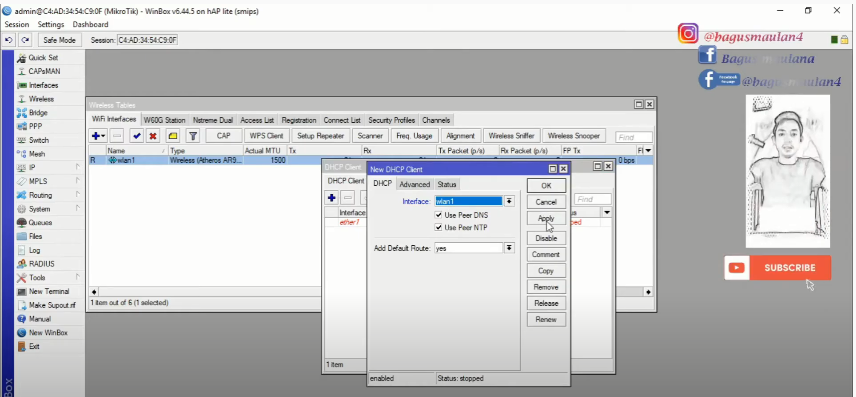Switch to the Connect List tab
The image size is (856, 397).
[342, 120]
